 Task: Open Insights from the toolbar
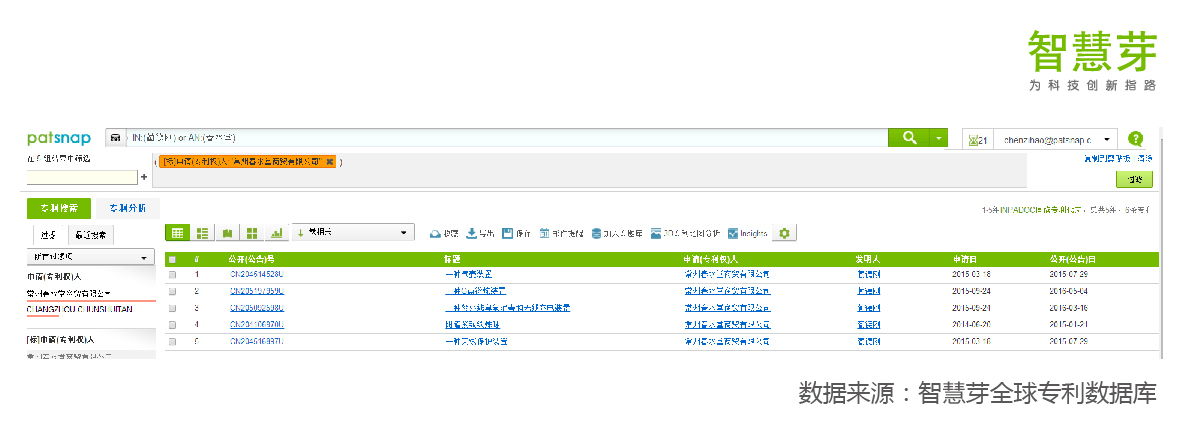[747, 233]
